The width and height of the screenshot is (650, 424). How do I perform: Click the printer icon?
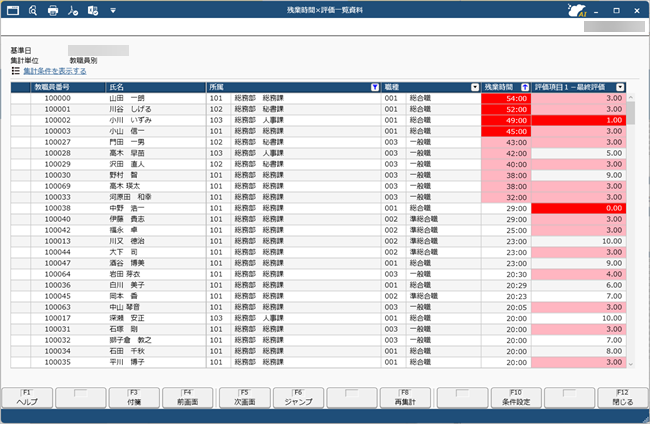53,10
